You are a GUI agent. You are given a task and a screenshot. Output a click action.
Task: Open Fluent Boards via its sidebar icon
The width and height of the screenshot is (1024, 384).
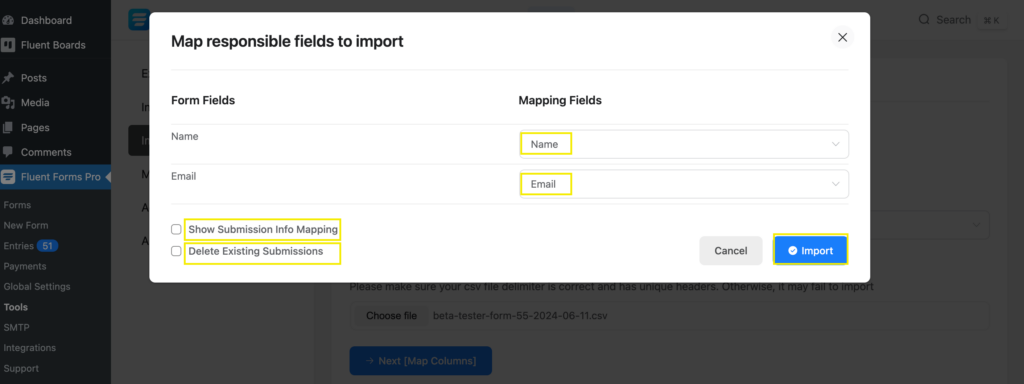pyautogui.click(x=8, y=45)
